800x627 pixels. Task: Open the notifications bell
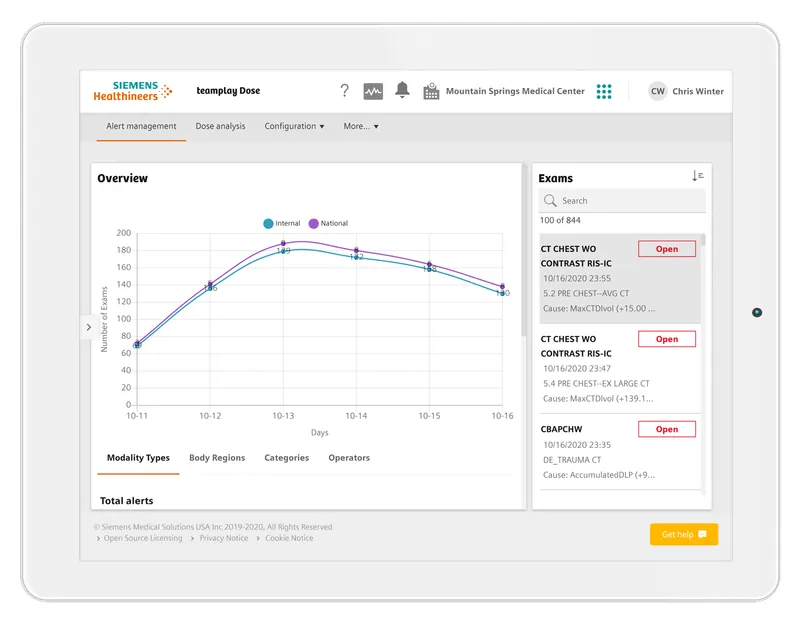point(402,91)
